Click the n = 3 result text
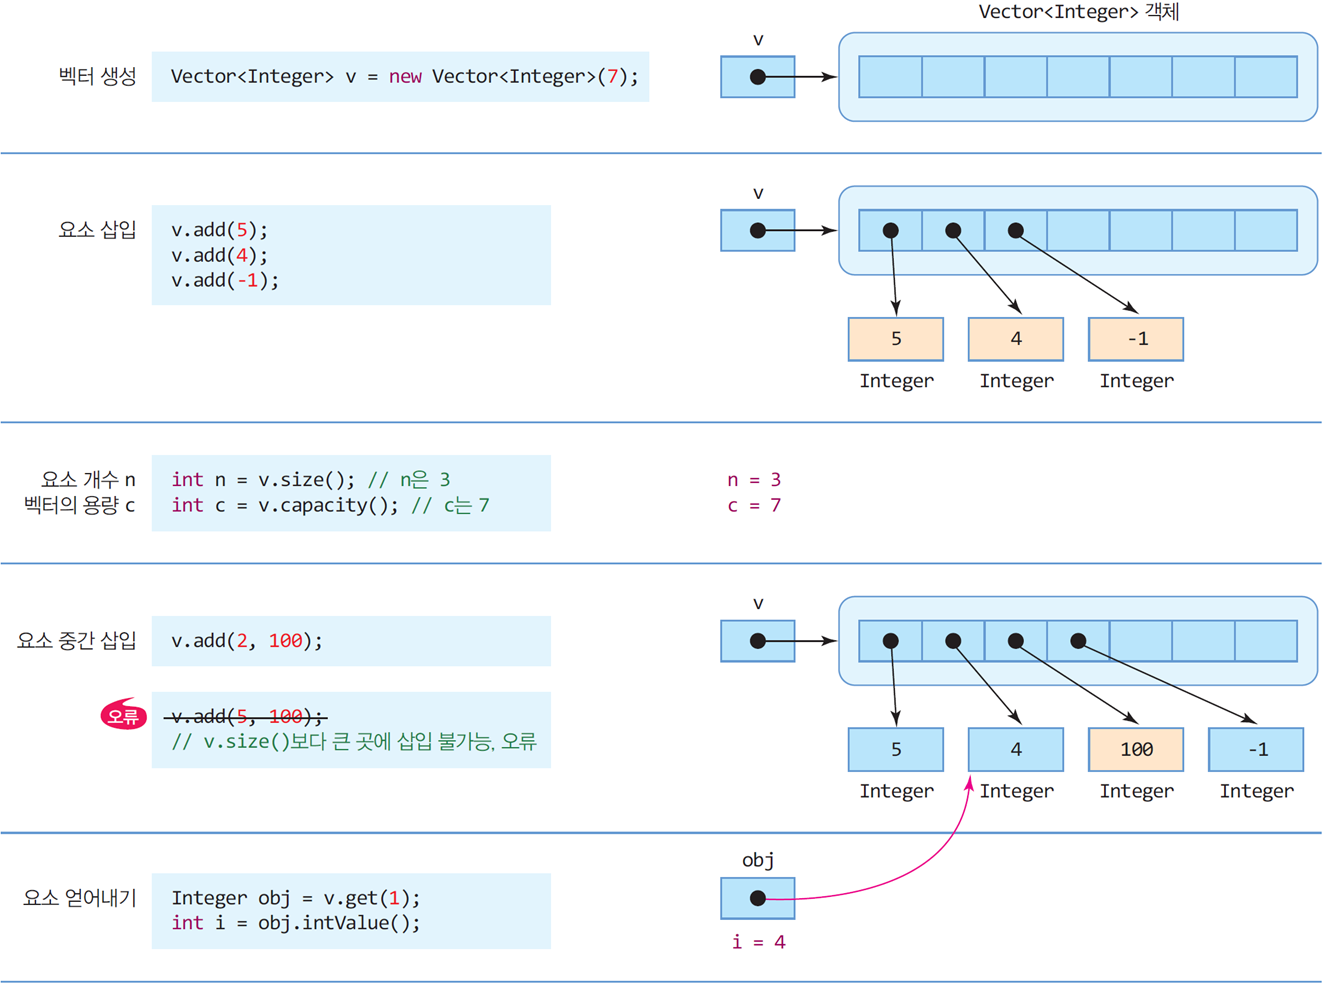Image resolution: width=1336 pixels, height=992 pixels. click(x=754, y=480)
